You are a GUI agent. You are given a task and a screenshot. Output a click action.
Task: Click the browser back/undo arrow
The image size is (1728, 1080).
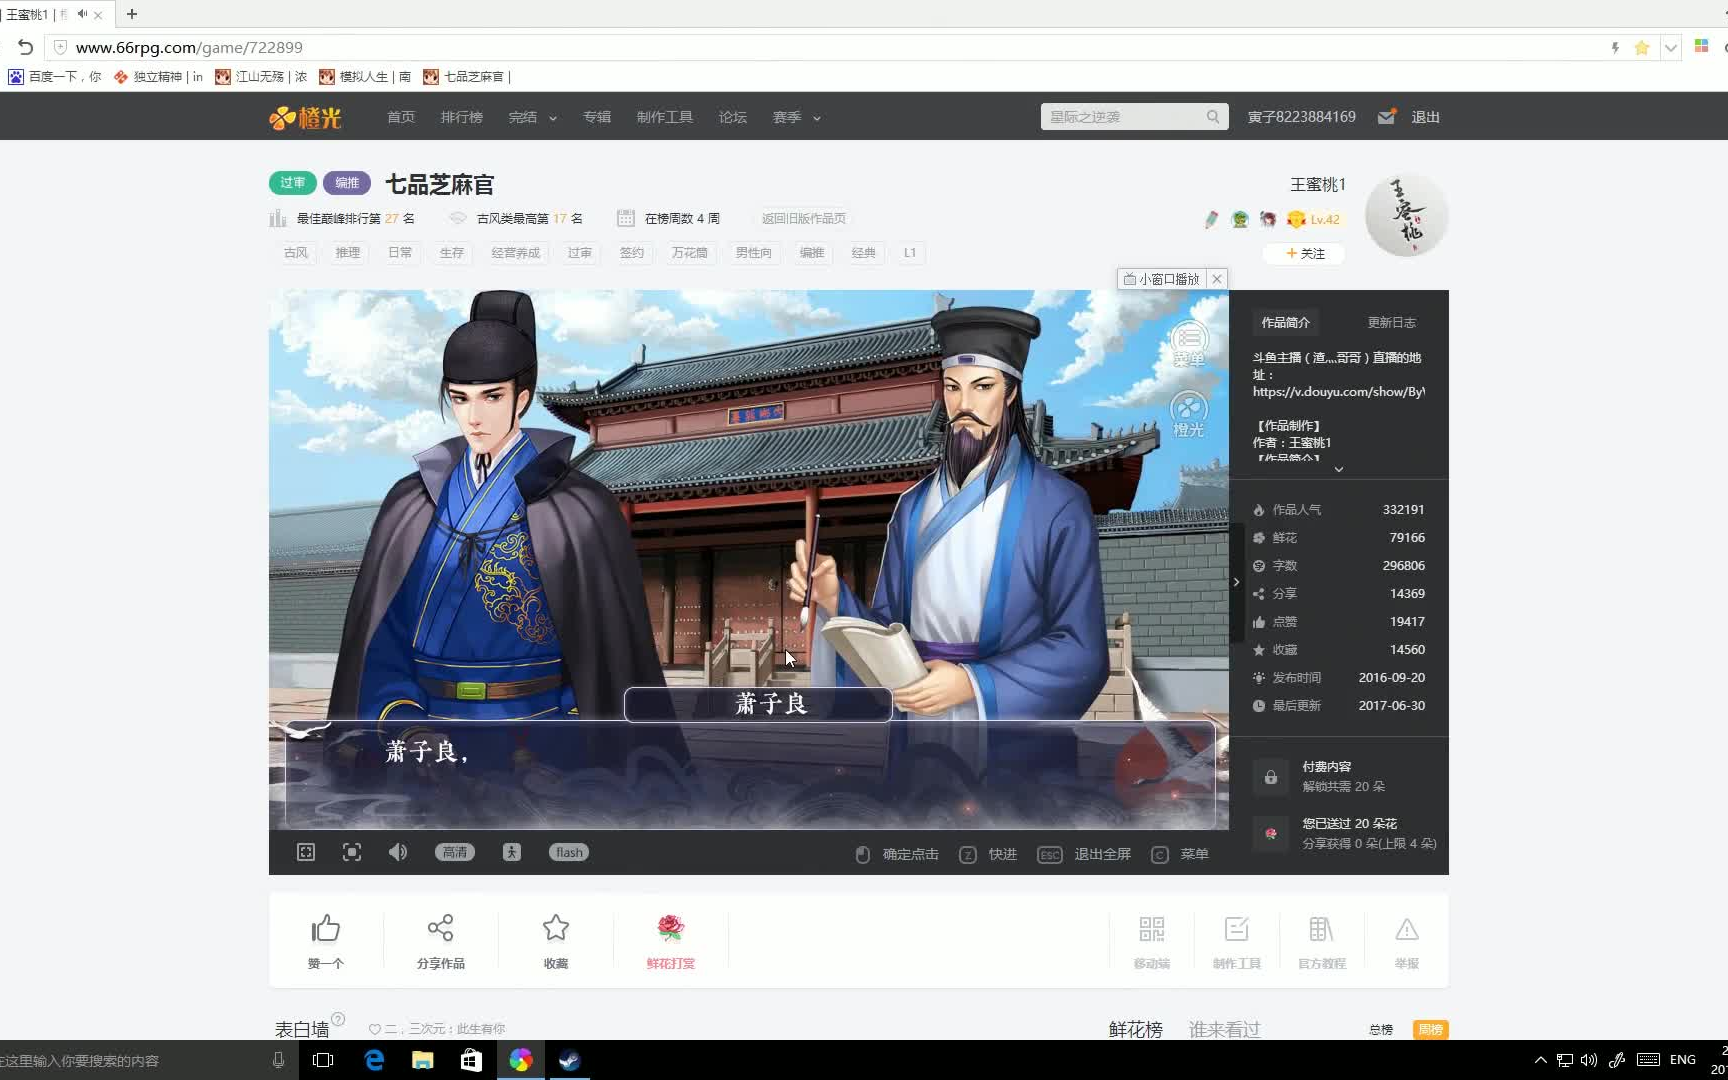click(26, 47)
